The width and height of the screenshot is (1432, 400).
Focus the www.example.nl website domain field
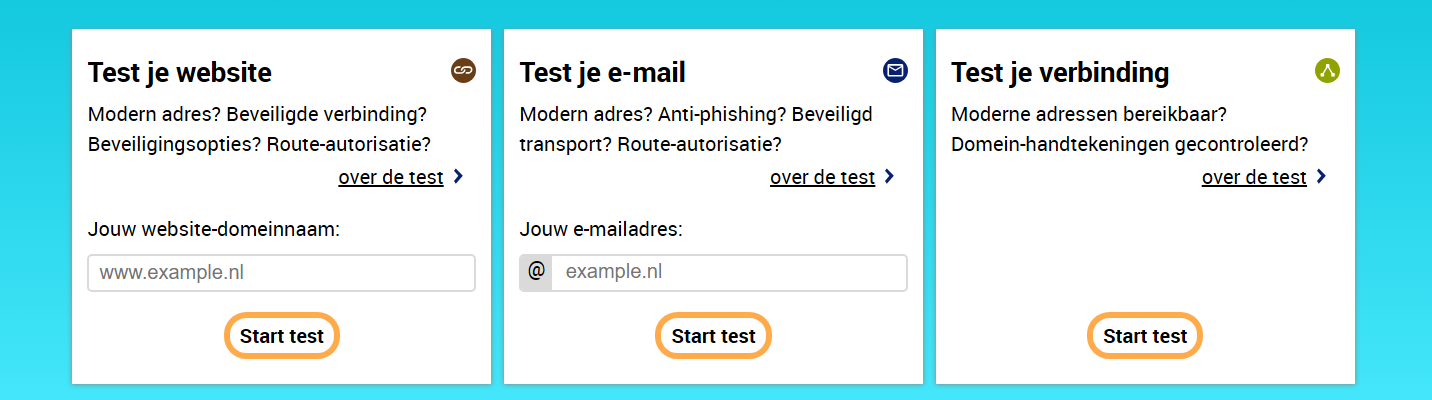point(282,273)
